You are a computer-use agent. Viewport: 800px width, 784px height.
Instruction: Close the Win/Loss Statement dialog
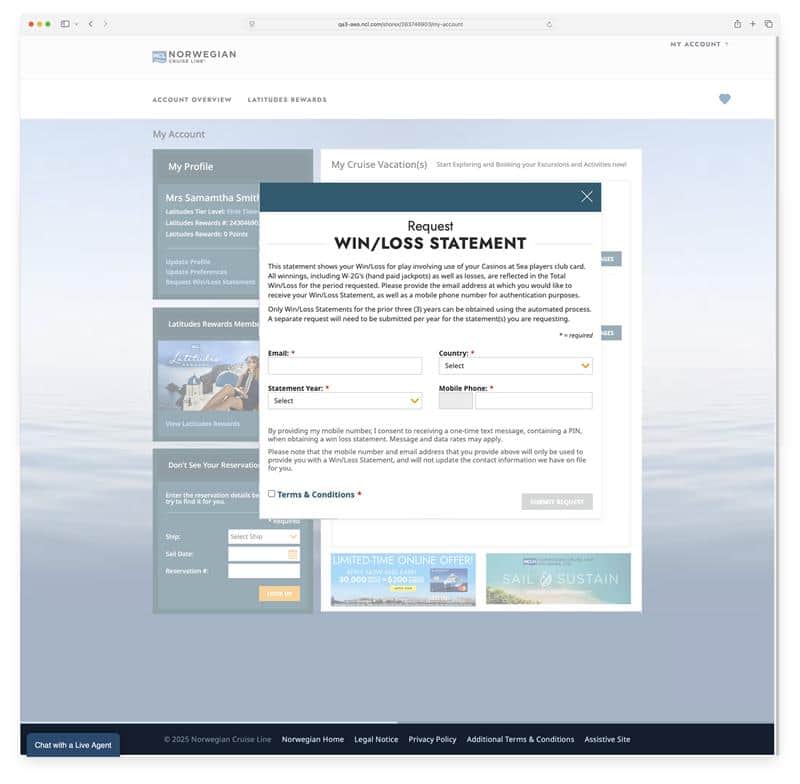pyautogui.click(x=587, y=196)
